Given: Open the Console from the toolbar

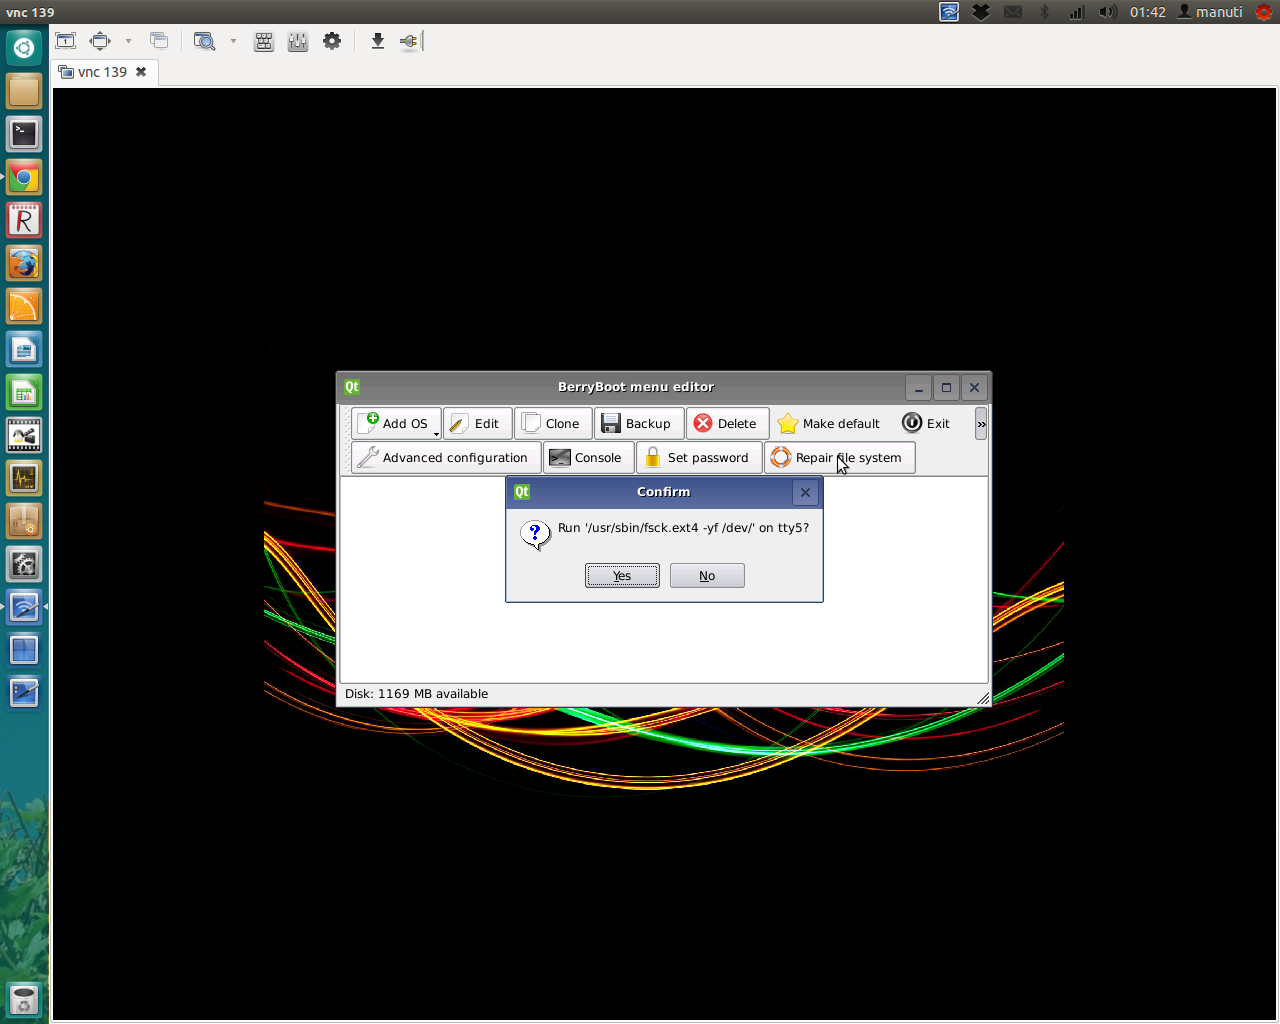Looking at the screenshot, I should [x=587, y=458].
